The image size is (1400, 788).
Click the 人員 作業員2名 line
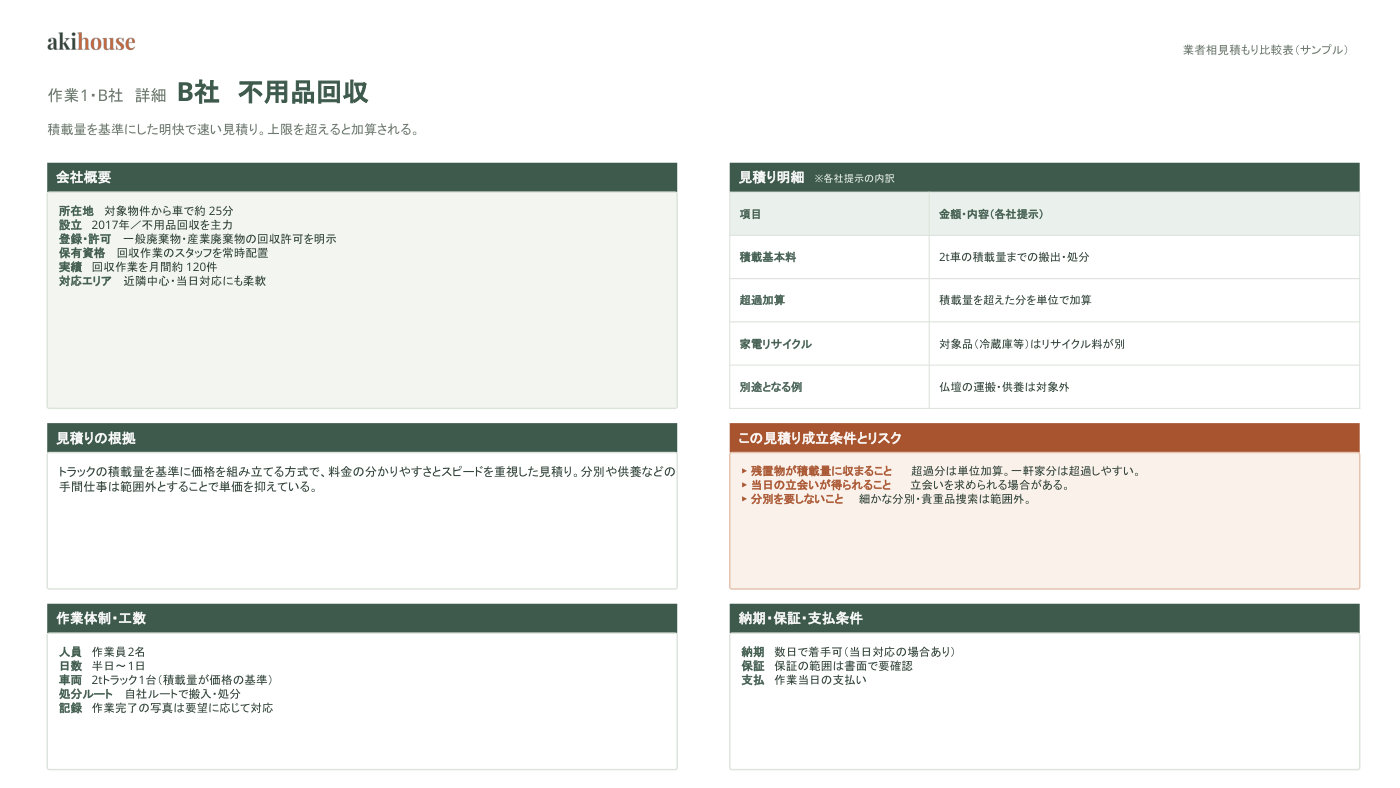[x=102, y=652]
